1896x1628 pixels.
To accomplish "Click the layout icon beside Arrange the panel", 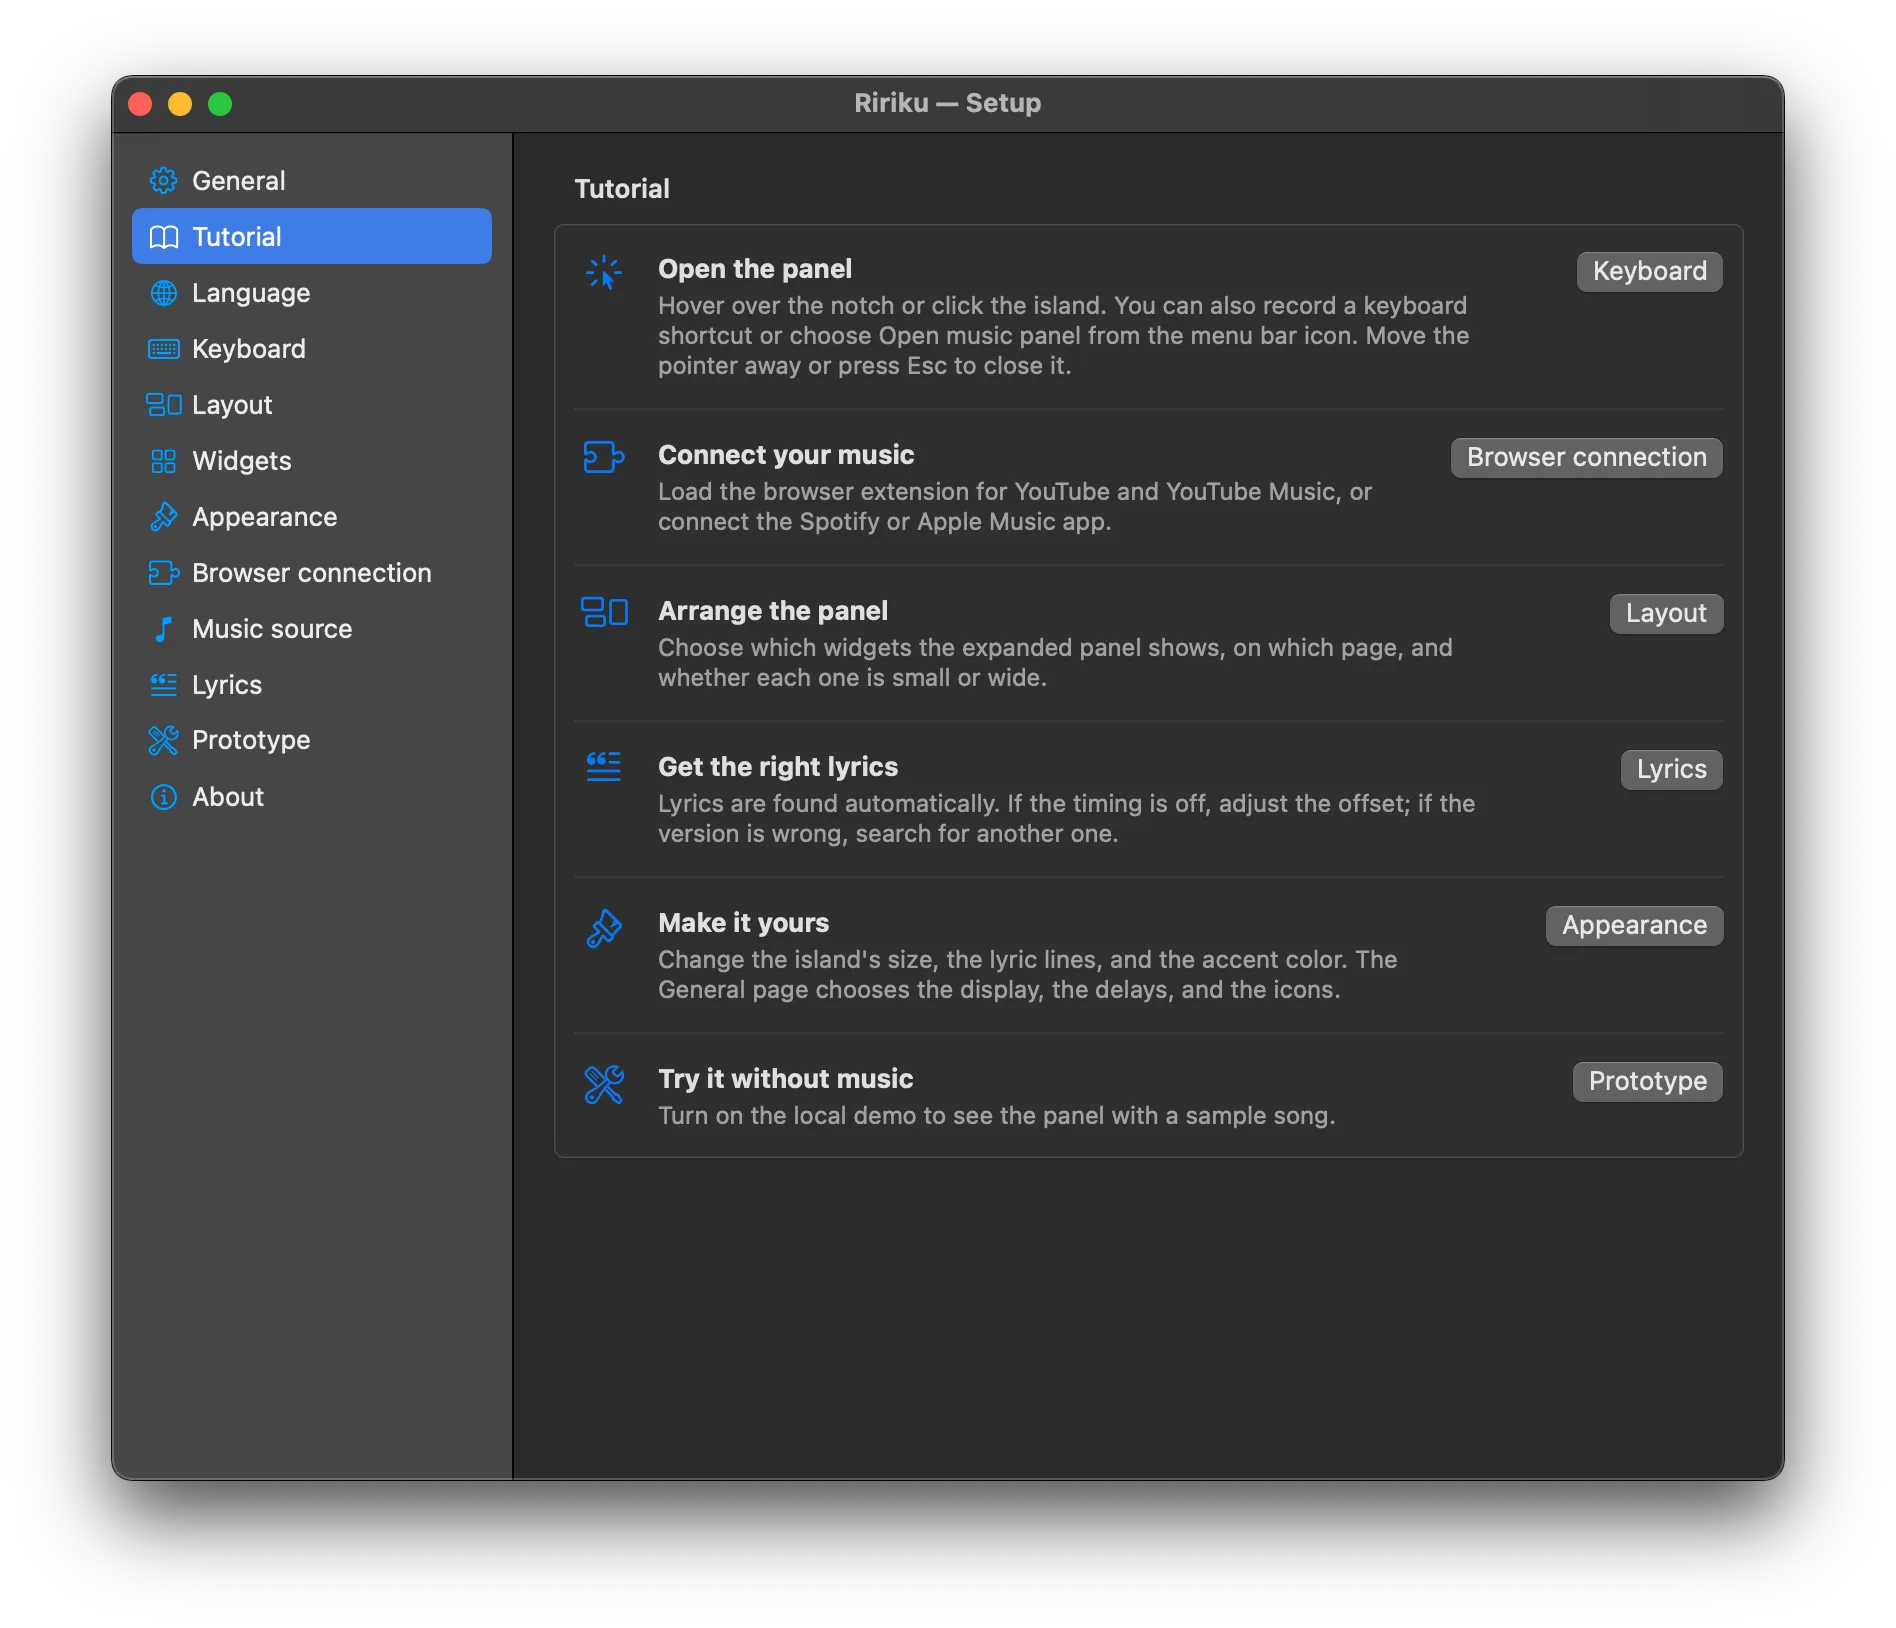I will [x=604, y=612].
